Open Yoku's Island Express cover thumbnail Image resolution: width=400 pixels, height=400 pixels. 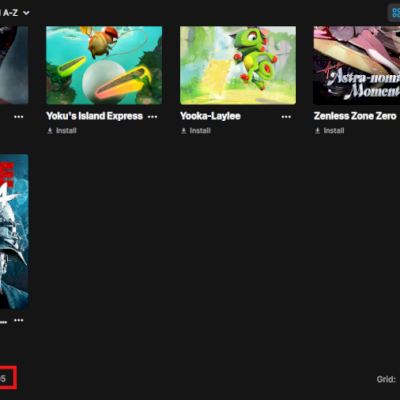[104, 65]
